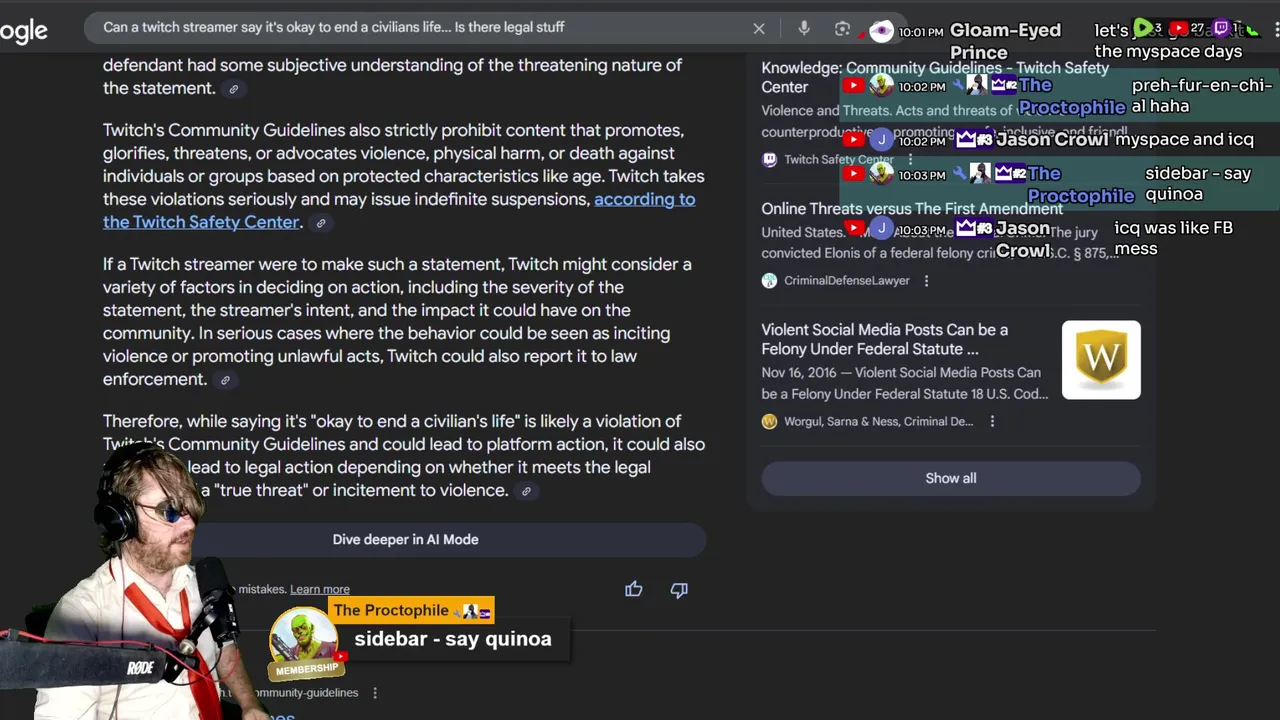
Task: Open 'Community Guidelines - Twitch Safety Center' result
Action: (935, 77)
